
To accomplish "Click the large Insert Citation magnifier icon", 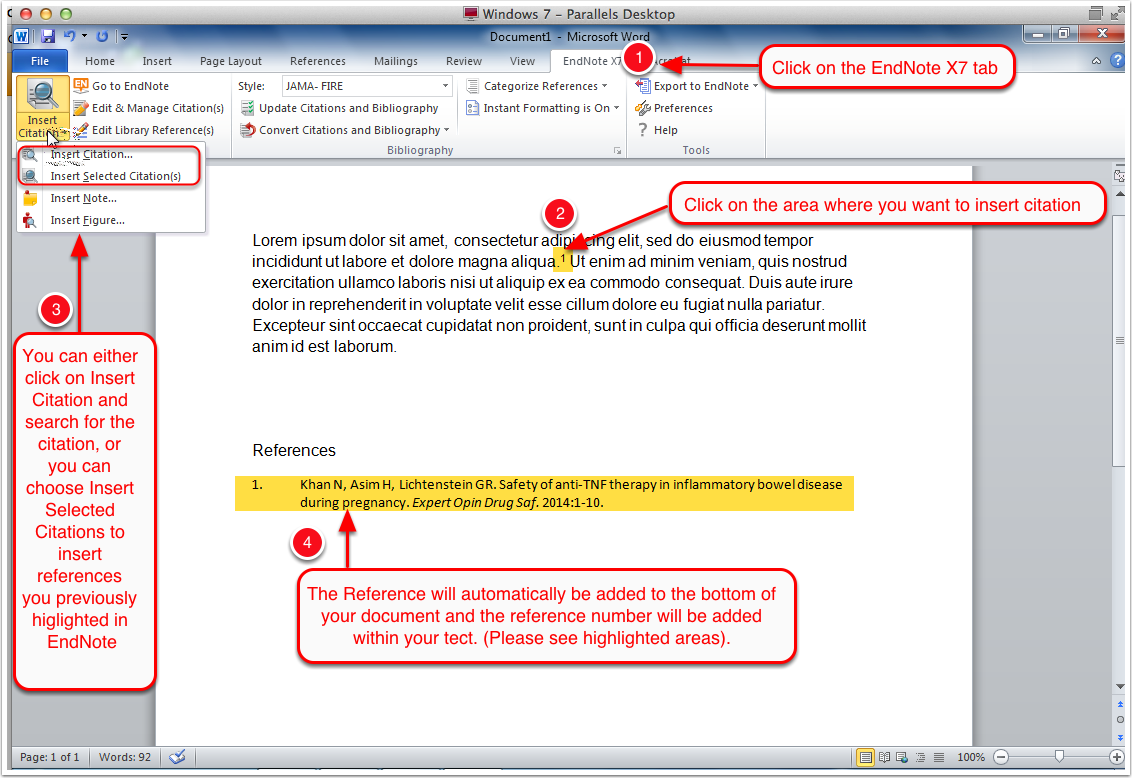I will click(43, 94).
